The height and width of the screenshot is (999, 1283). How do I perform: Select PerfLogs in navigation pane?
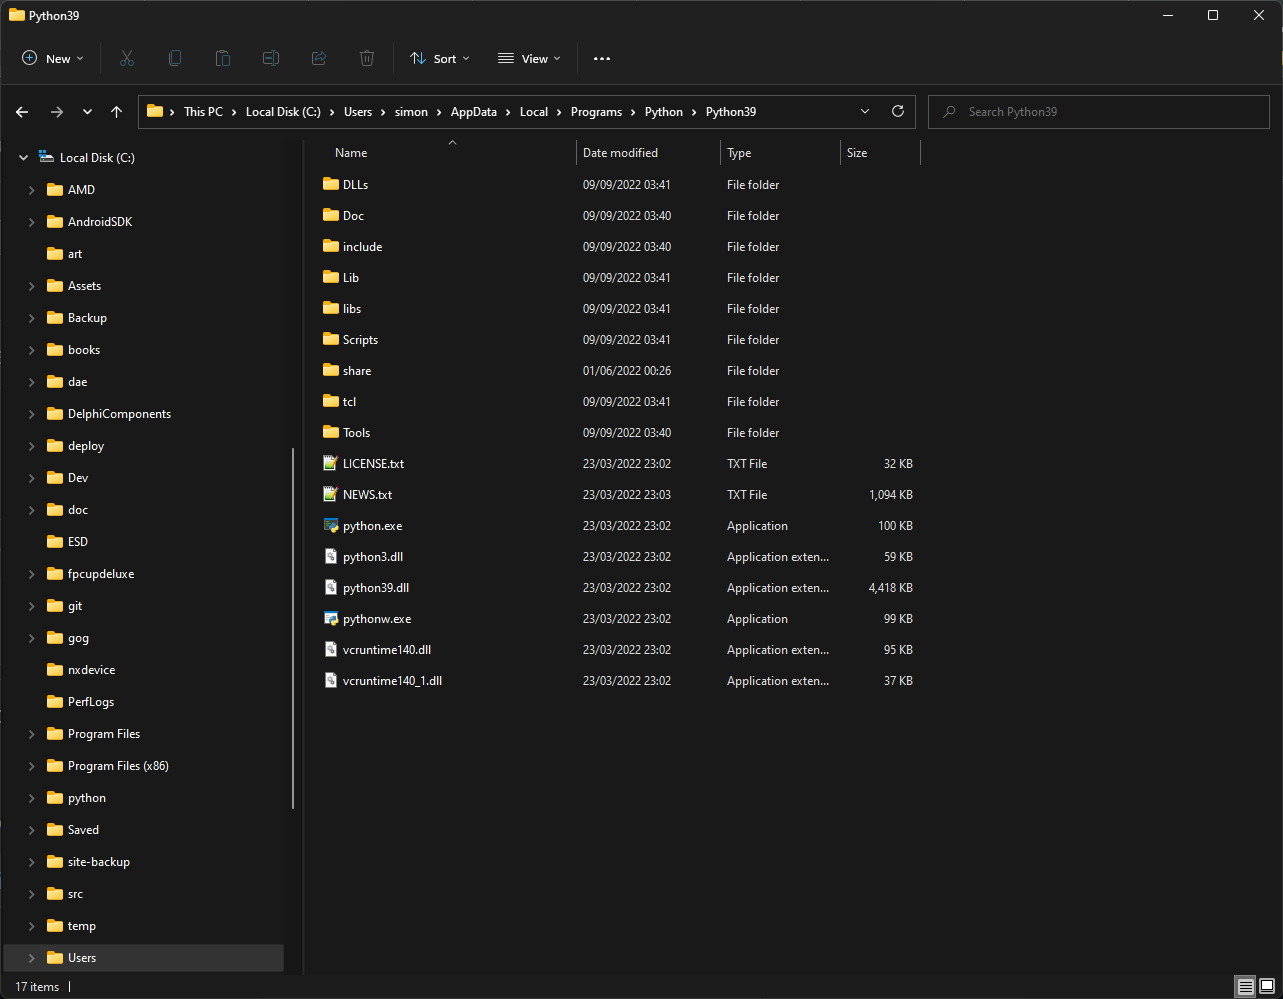(90, 702)
